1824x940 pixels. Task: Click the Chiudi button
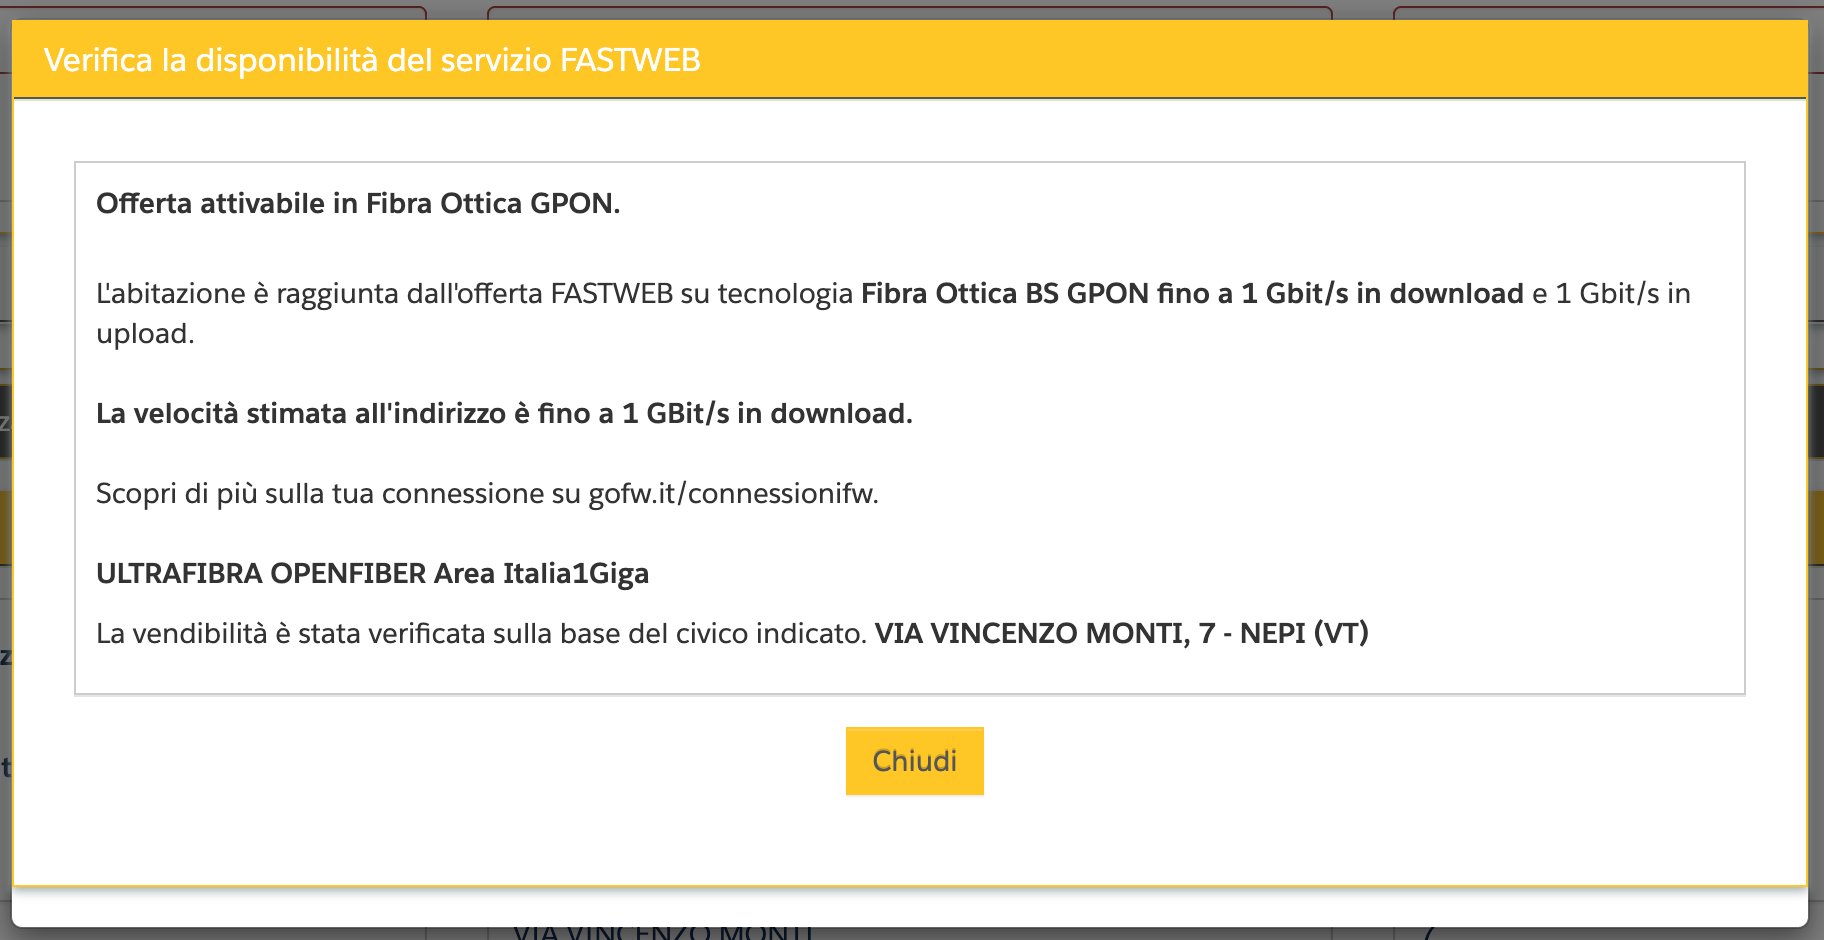click(914, 761)
